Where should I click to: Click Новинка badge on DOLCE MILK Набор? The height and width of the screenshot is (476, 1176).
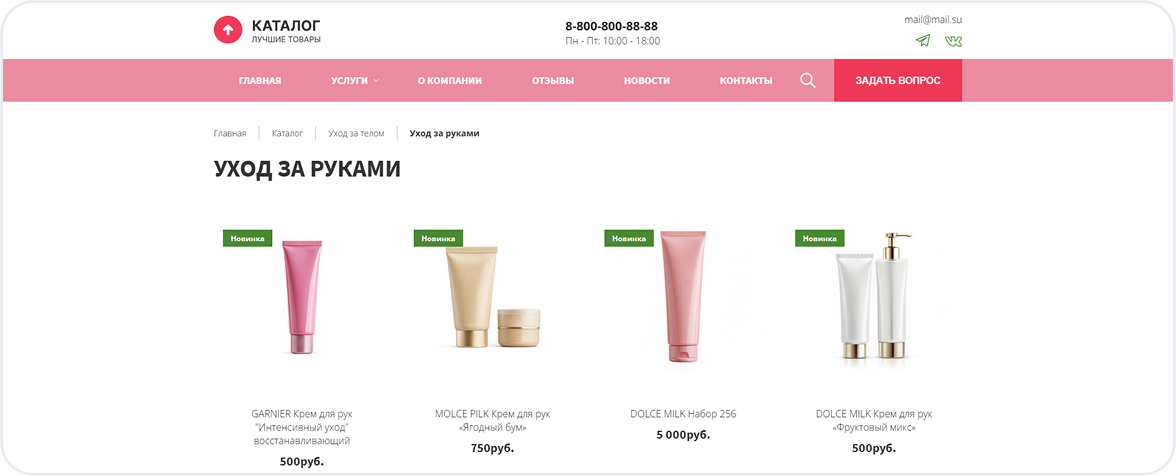(x=628, y=238)
